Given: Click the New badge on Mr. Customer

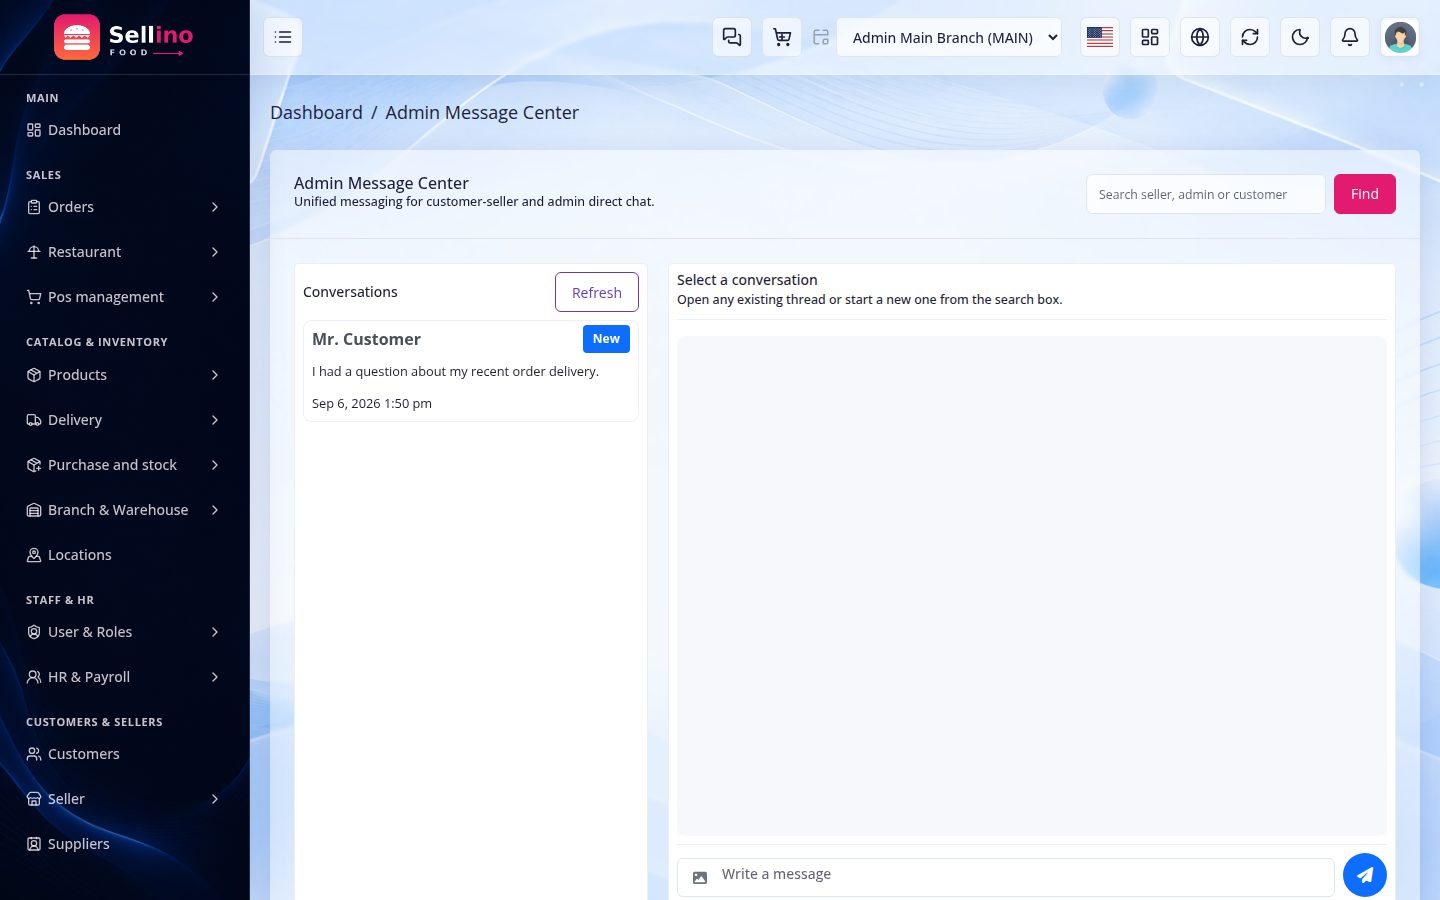Looking at the screenshot, I should pos(606,339).
